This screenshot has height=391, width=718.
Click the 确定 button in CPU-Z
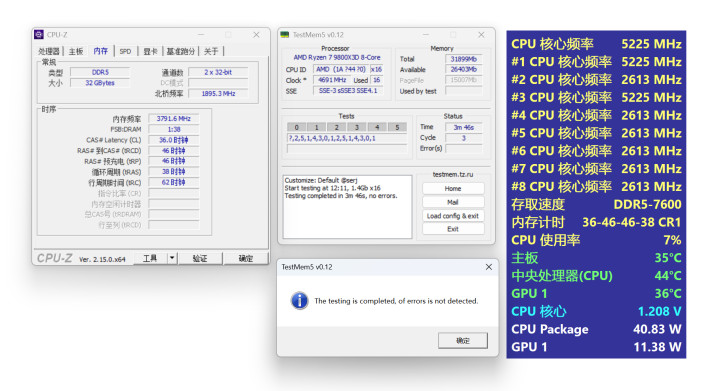pyautogui.click(x=246, y=258)
